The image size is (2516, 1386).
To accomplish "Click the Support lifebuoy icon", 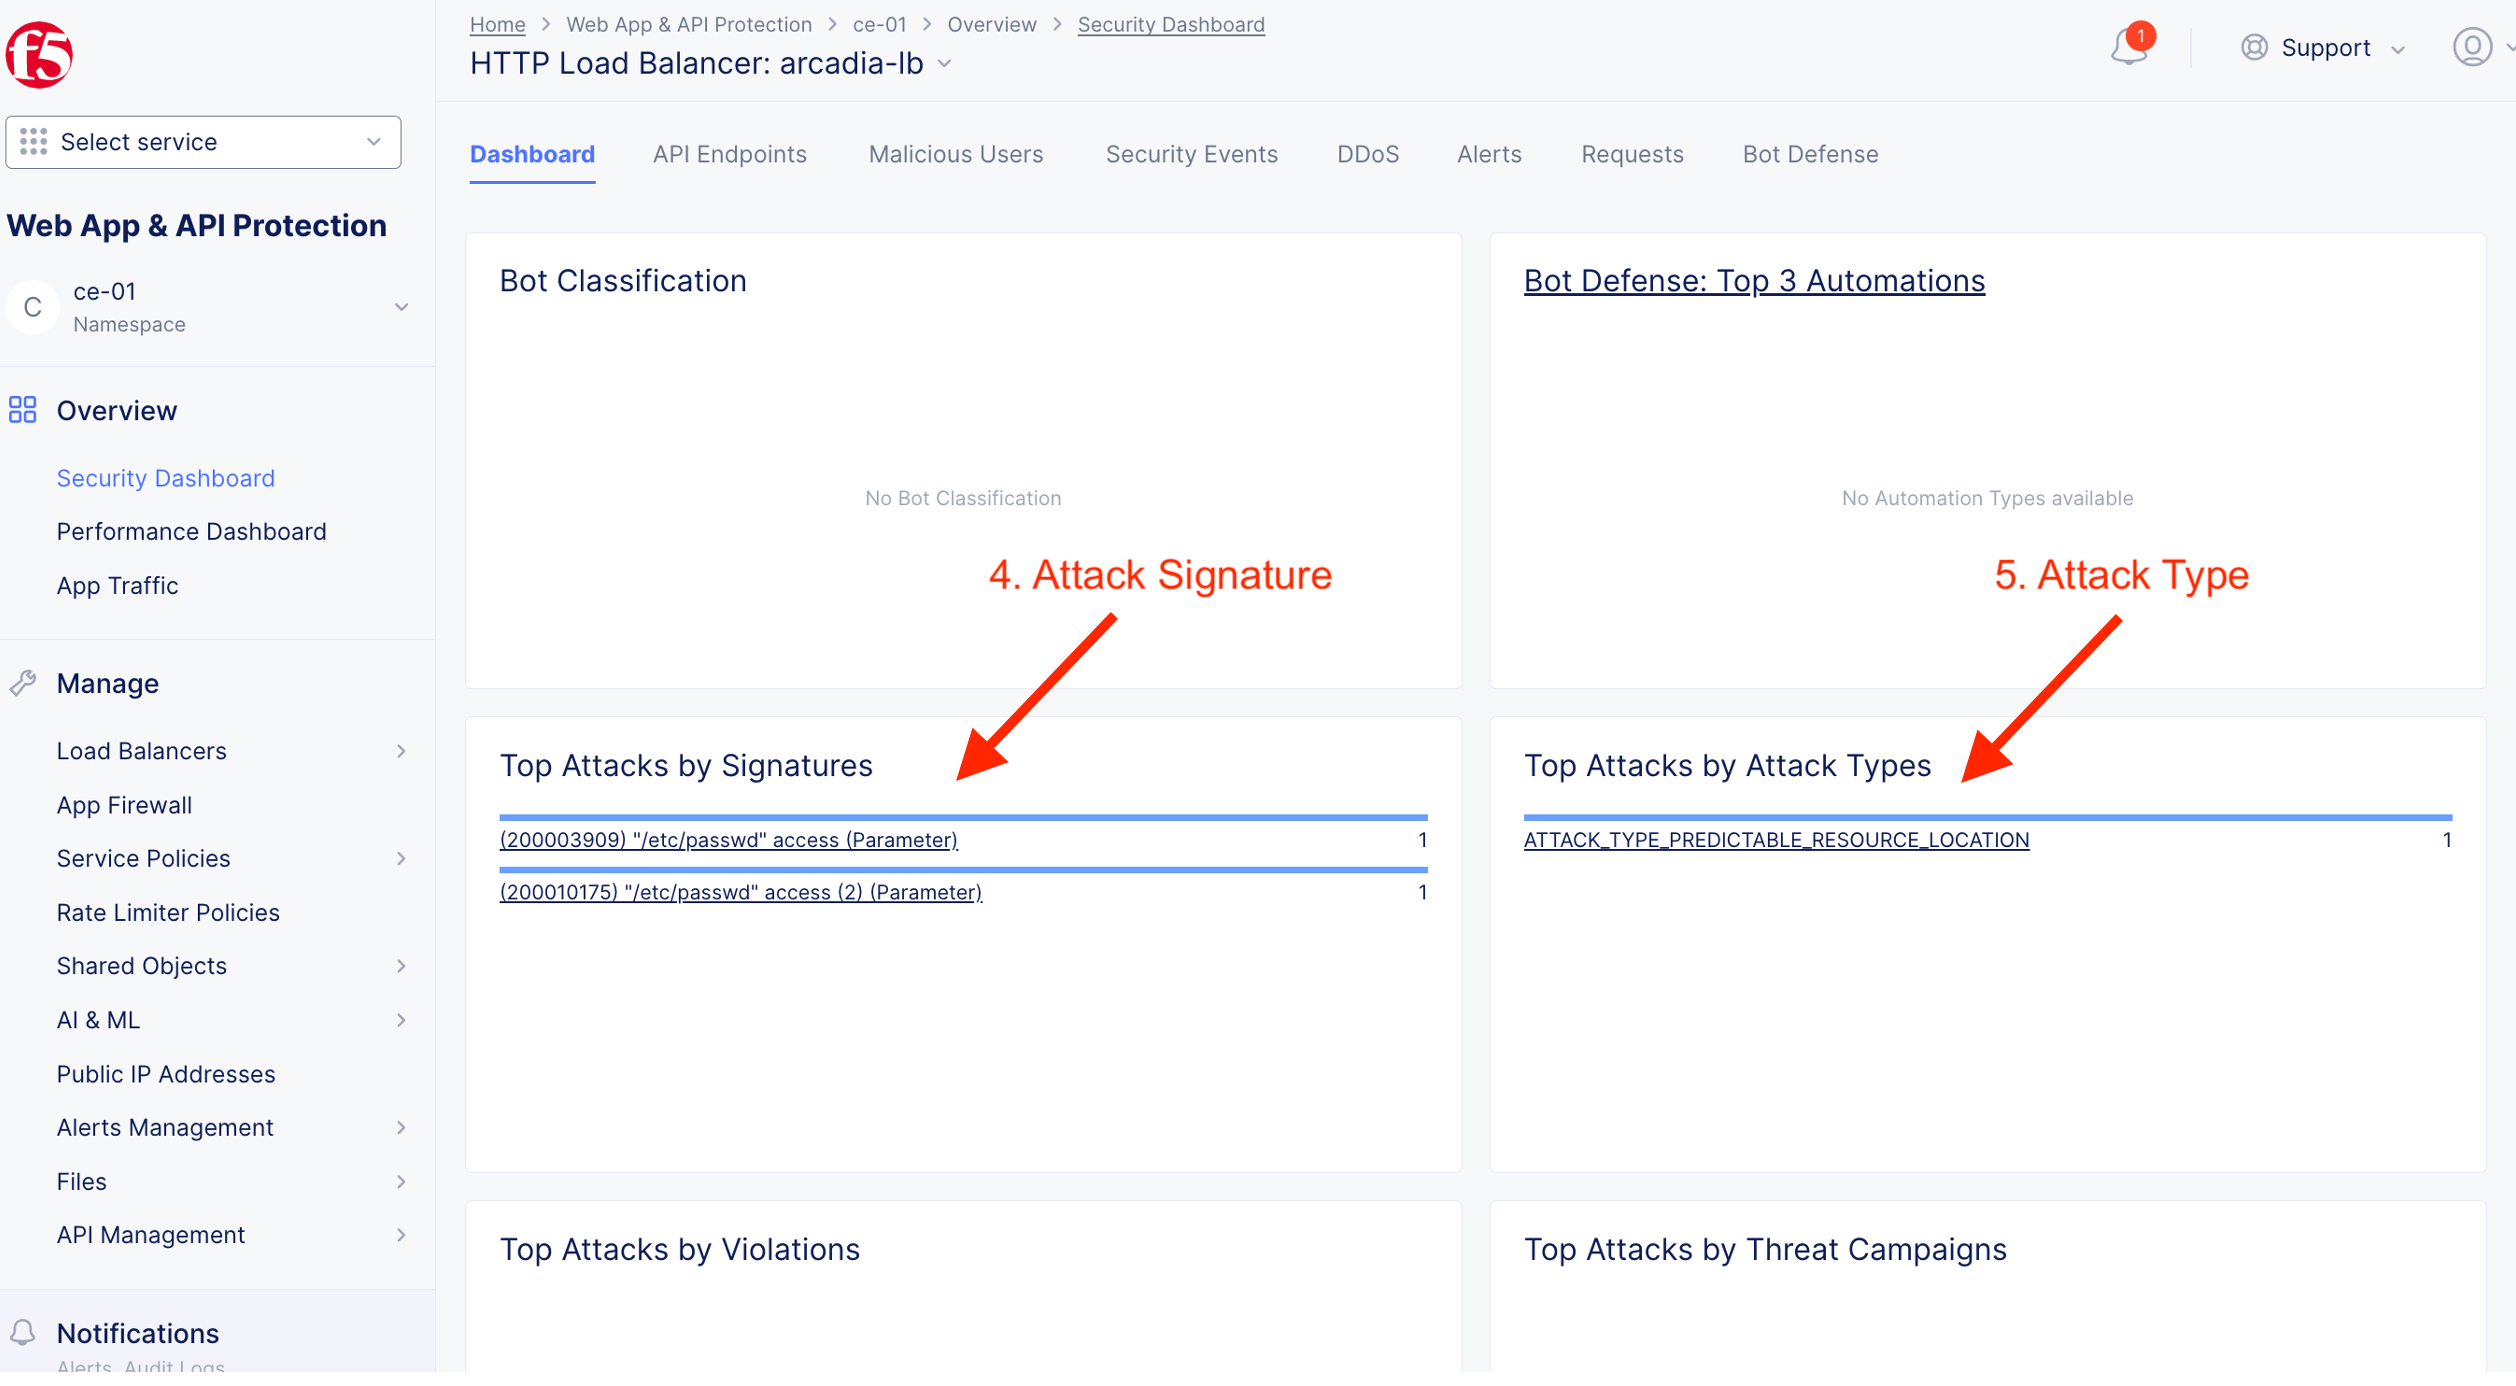I will coord(2254,47).
